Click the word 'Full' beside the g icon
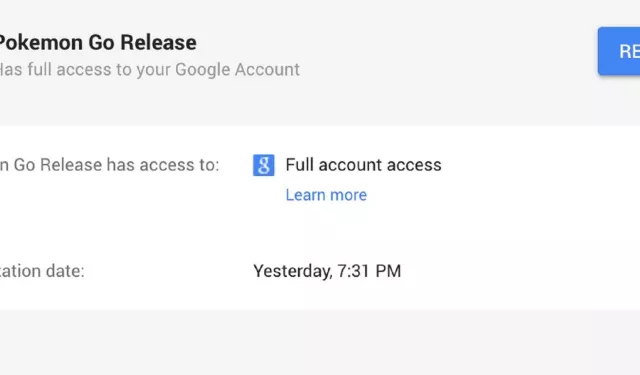 coord(300,165)
